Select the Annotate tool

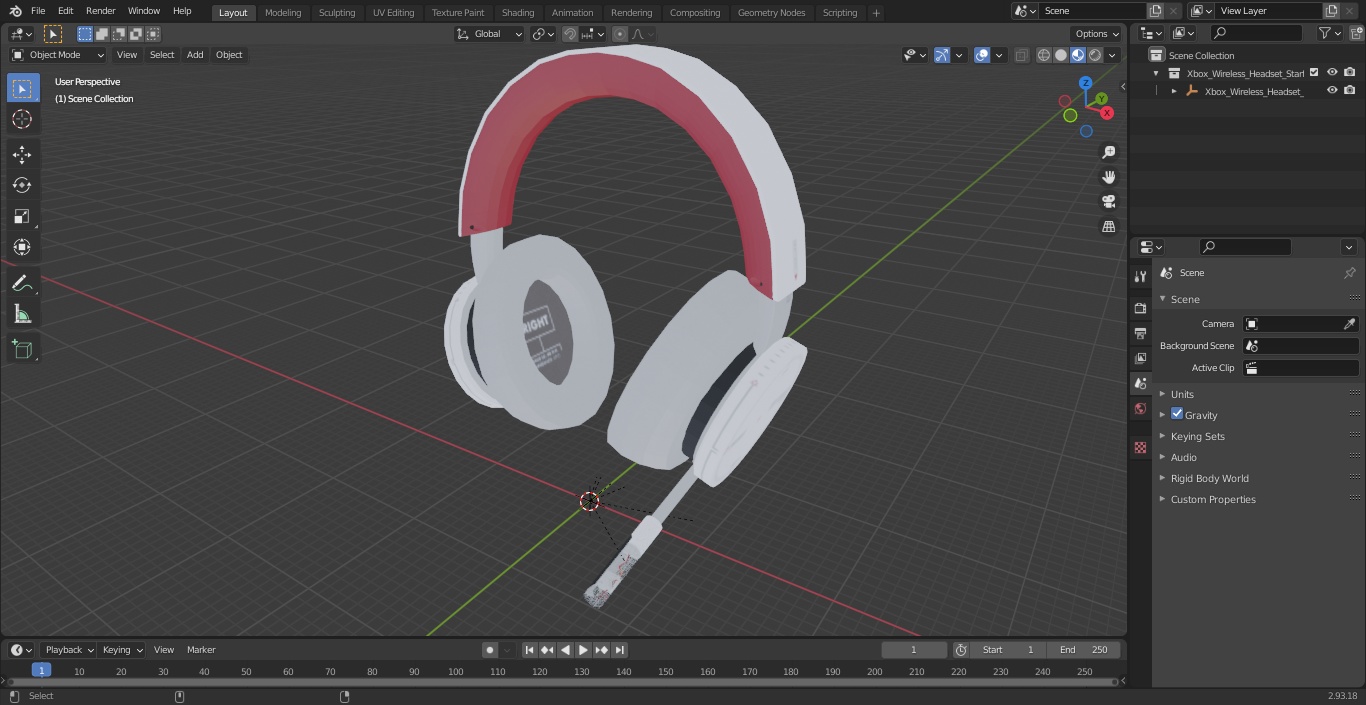[x=22, y=284]
